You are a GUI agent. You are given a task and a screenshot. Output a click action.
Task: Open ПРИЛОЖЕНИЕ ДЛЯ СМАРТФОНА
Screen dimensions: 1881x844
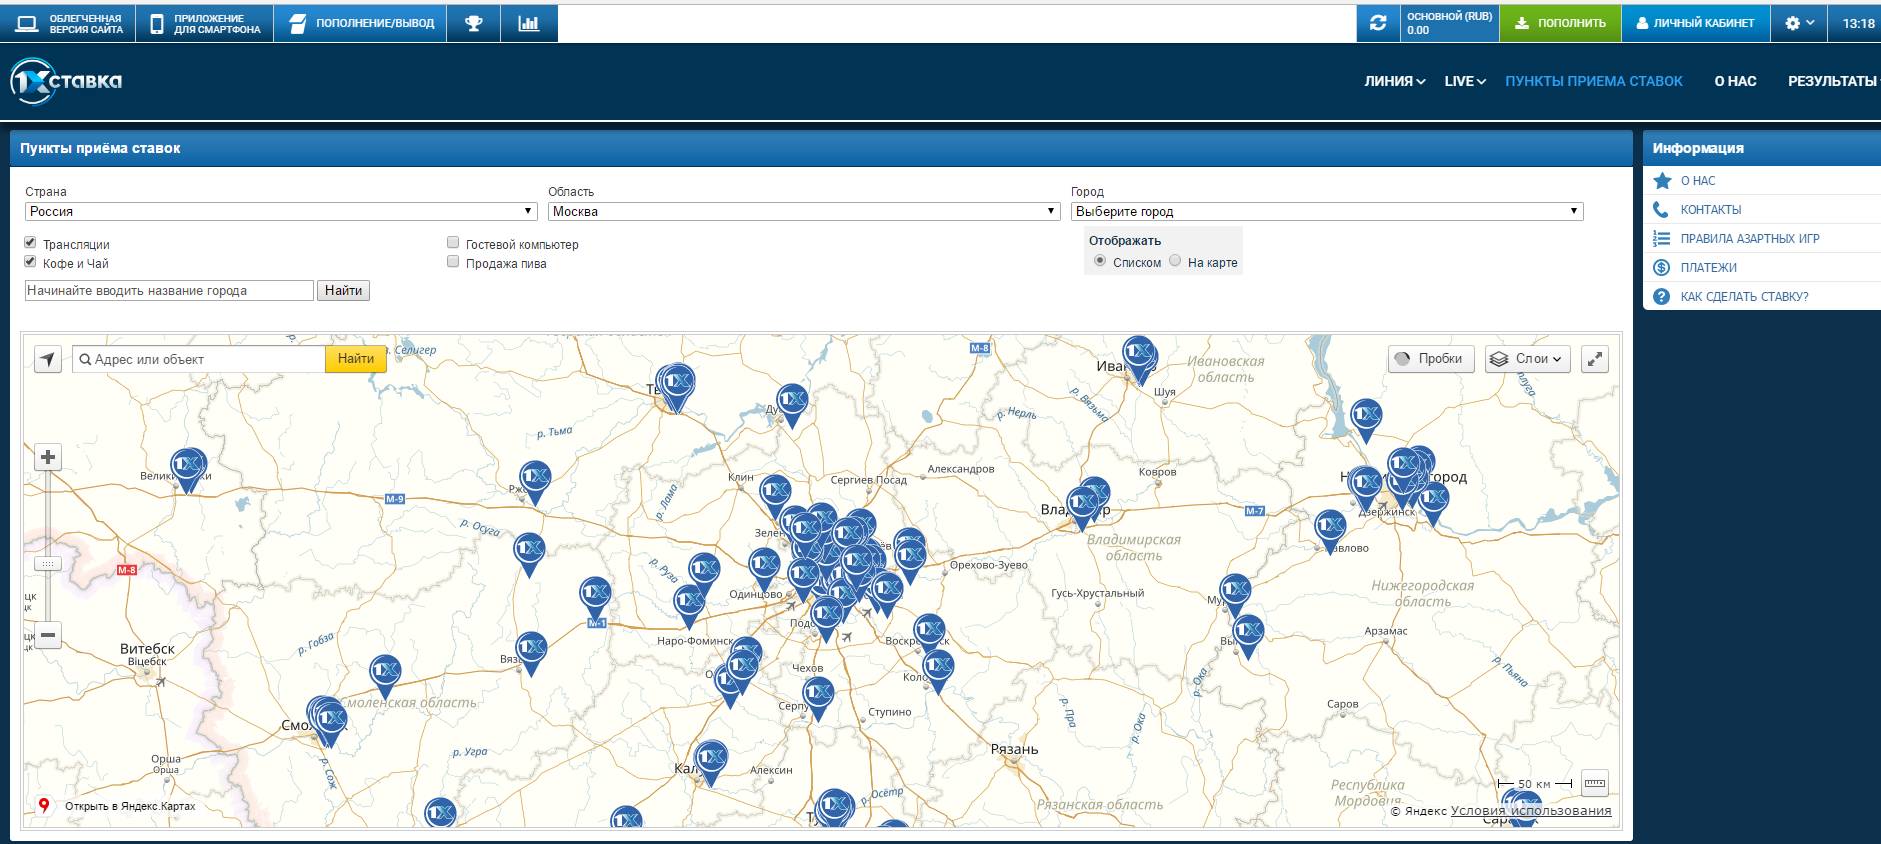pyautogui.click(x=205, y=23)
